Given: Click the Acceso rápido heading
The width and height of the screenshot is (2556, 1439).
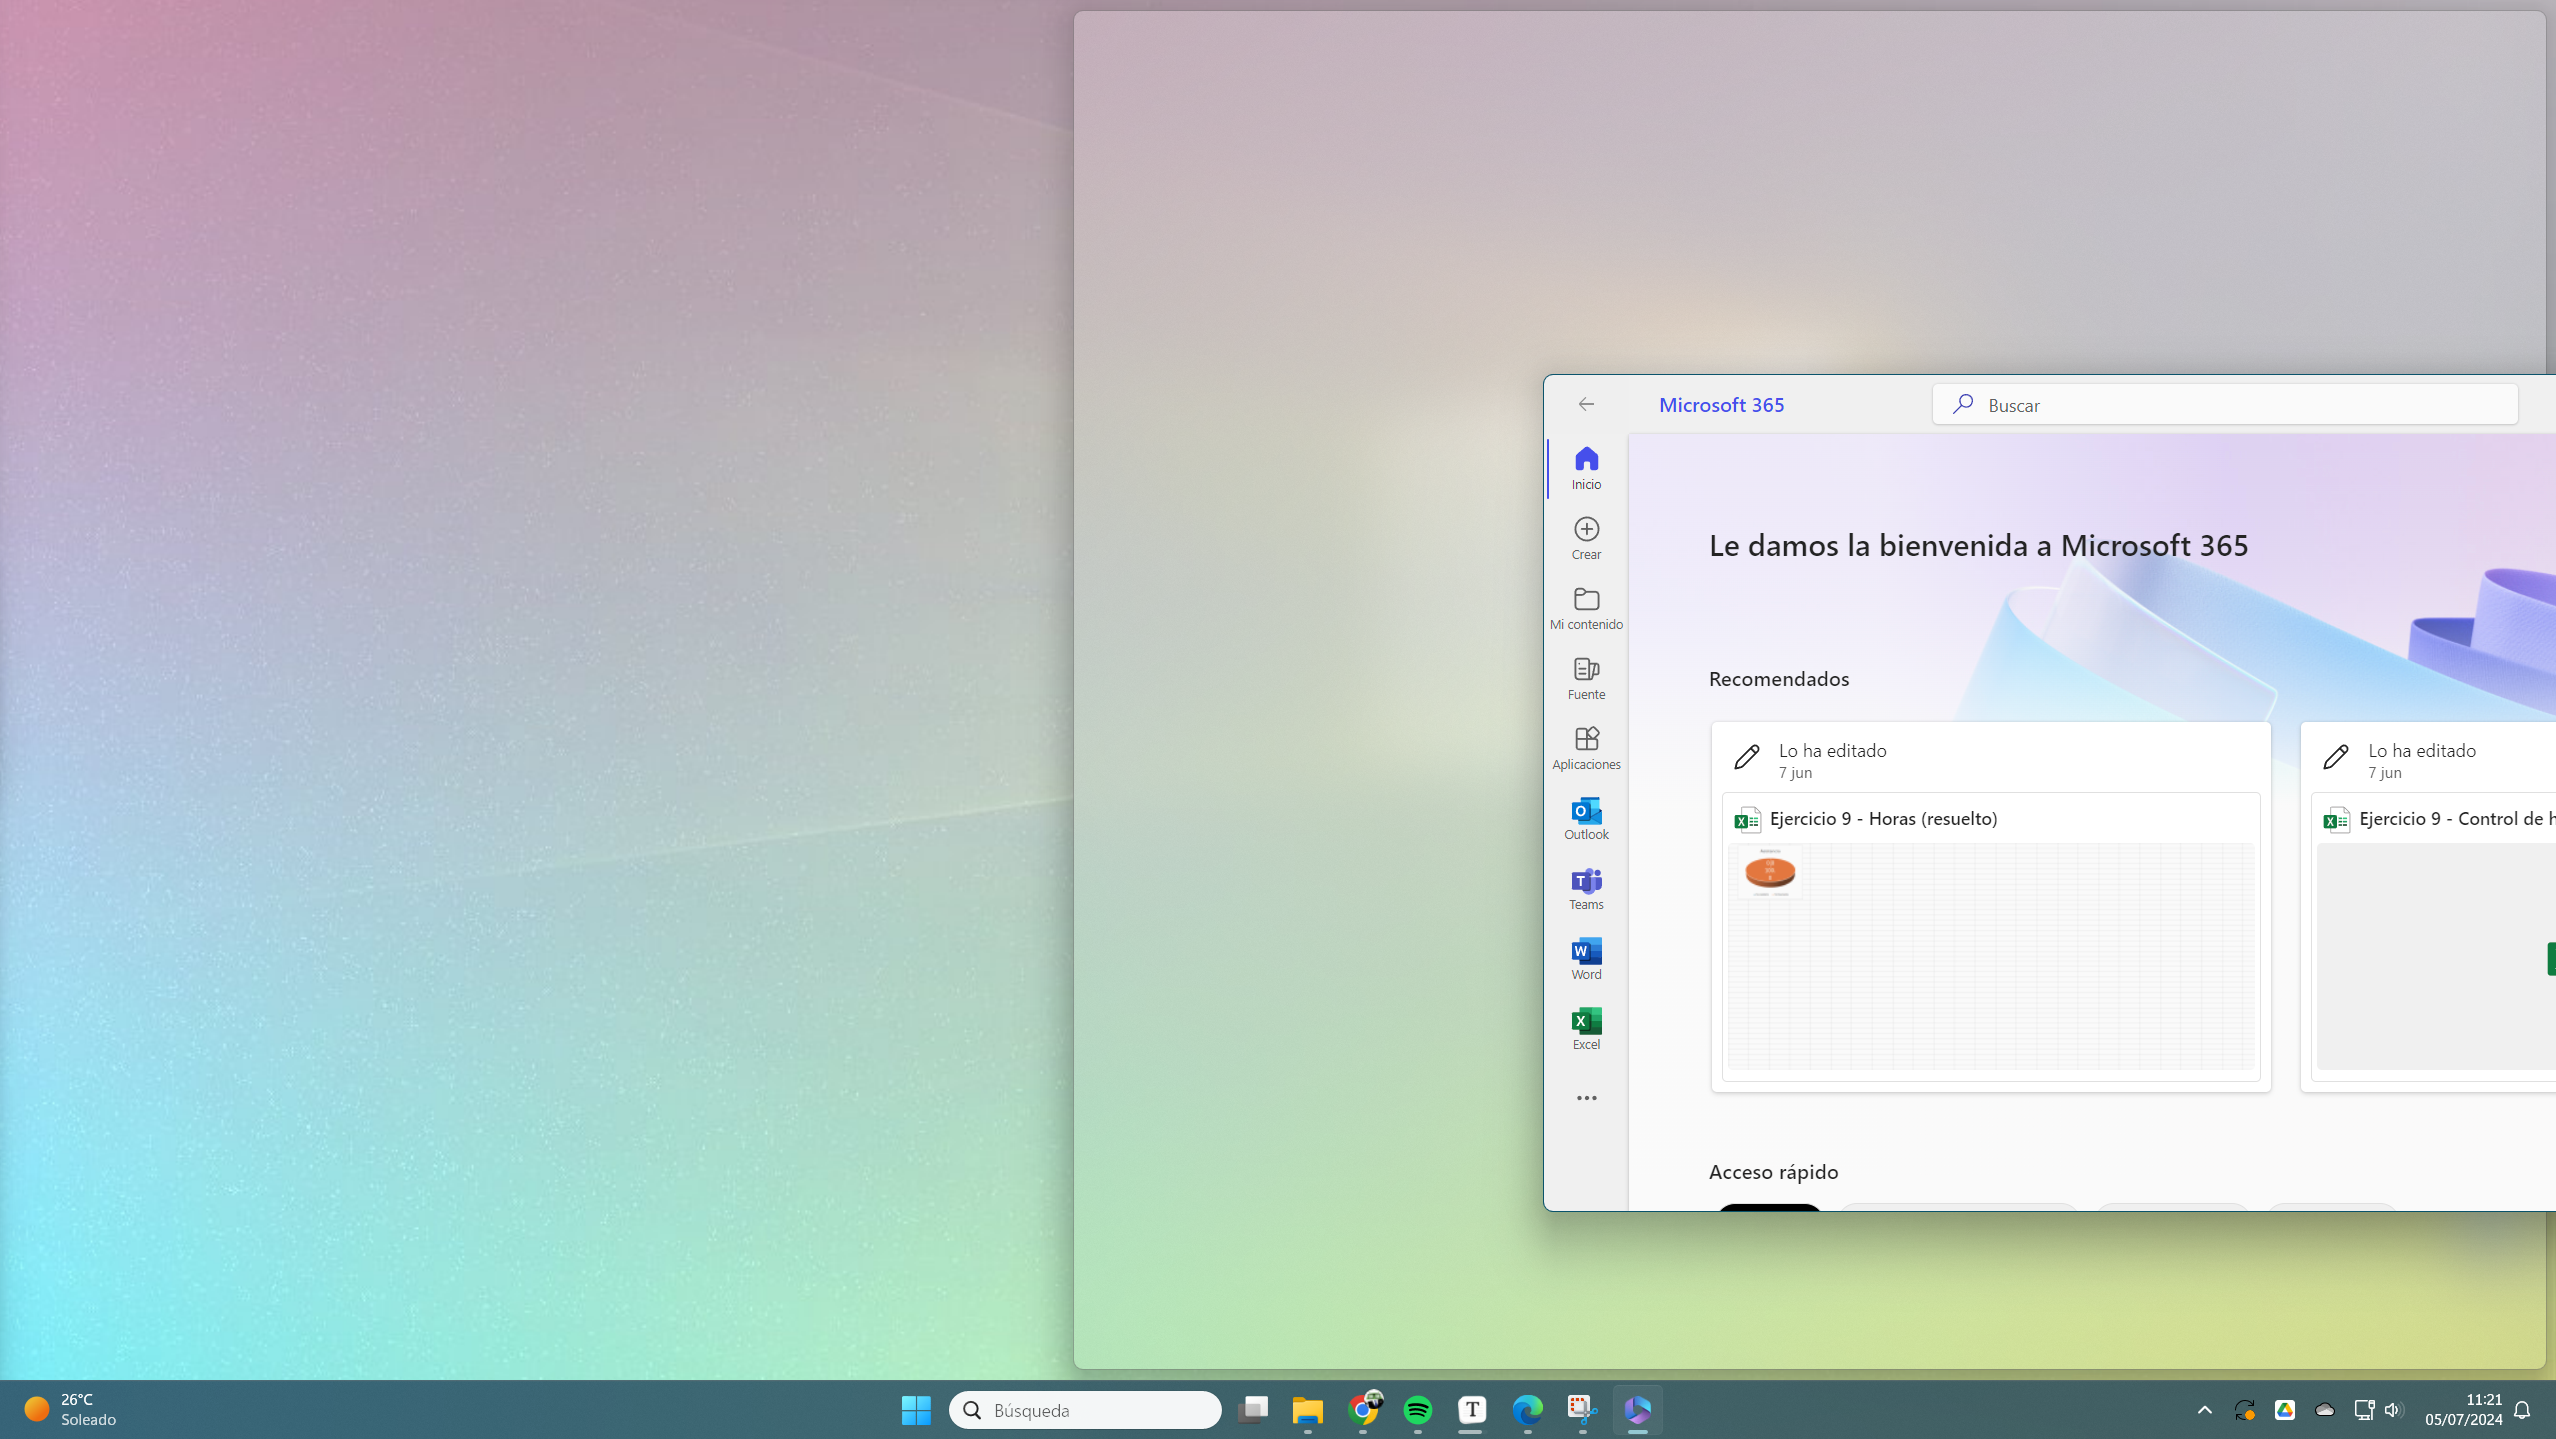Looking at the screenshot, I should coord(1773,1172).
